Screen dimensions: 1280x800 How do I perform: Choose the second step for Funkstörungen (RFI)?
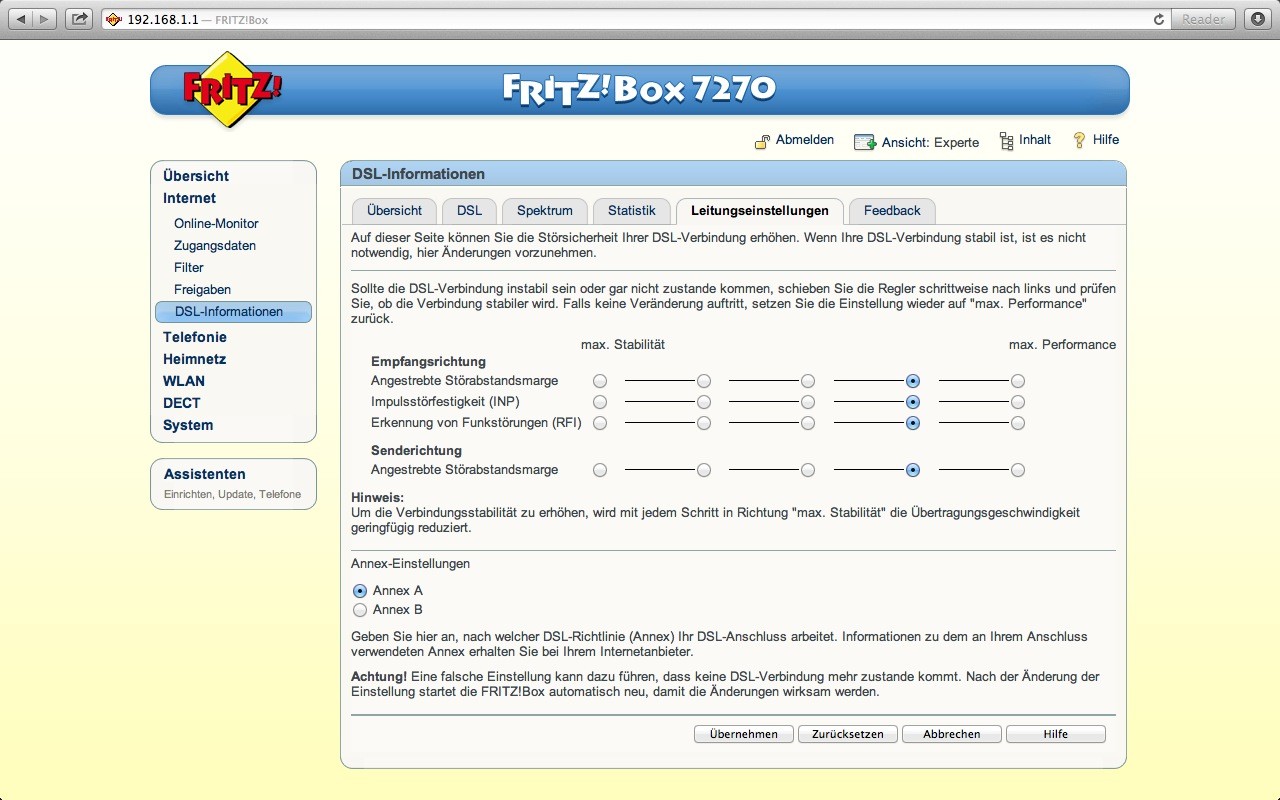(704, 423)
